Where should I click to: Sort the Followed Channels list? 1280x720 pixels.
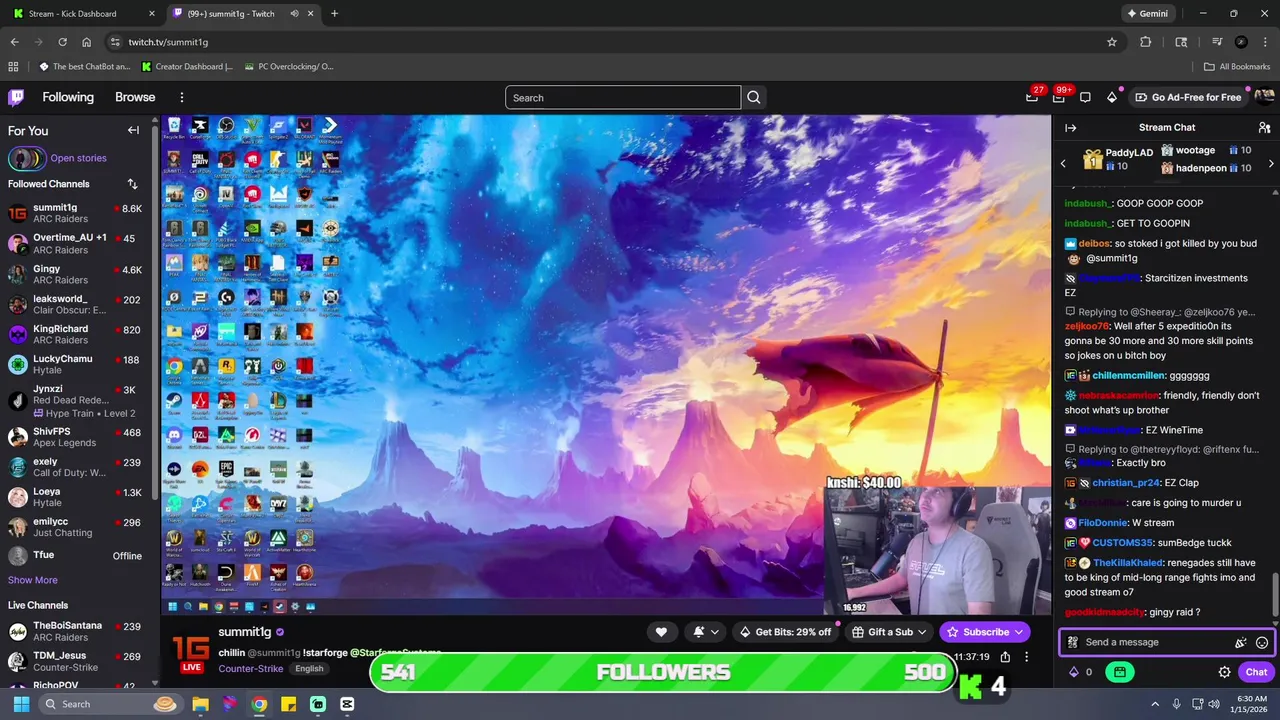tap(132, 184)
